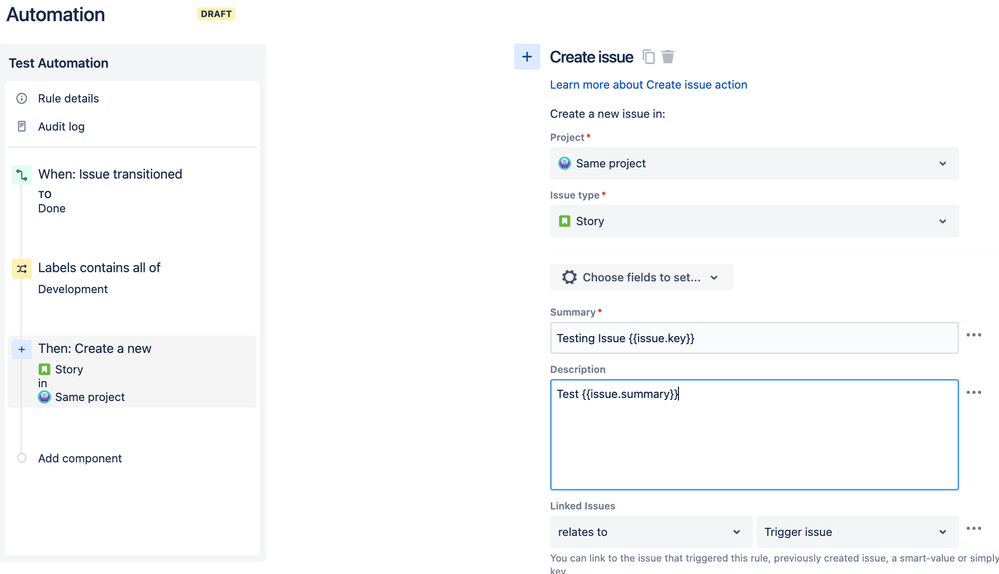This screenshot has height=574, width=999.
Task: Expand the Choose fields to set dropdown
Action: point(642,277)
